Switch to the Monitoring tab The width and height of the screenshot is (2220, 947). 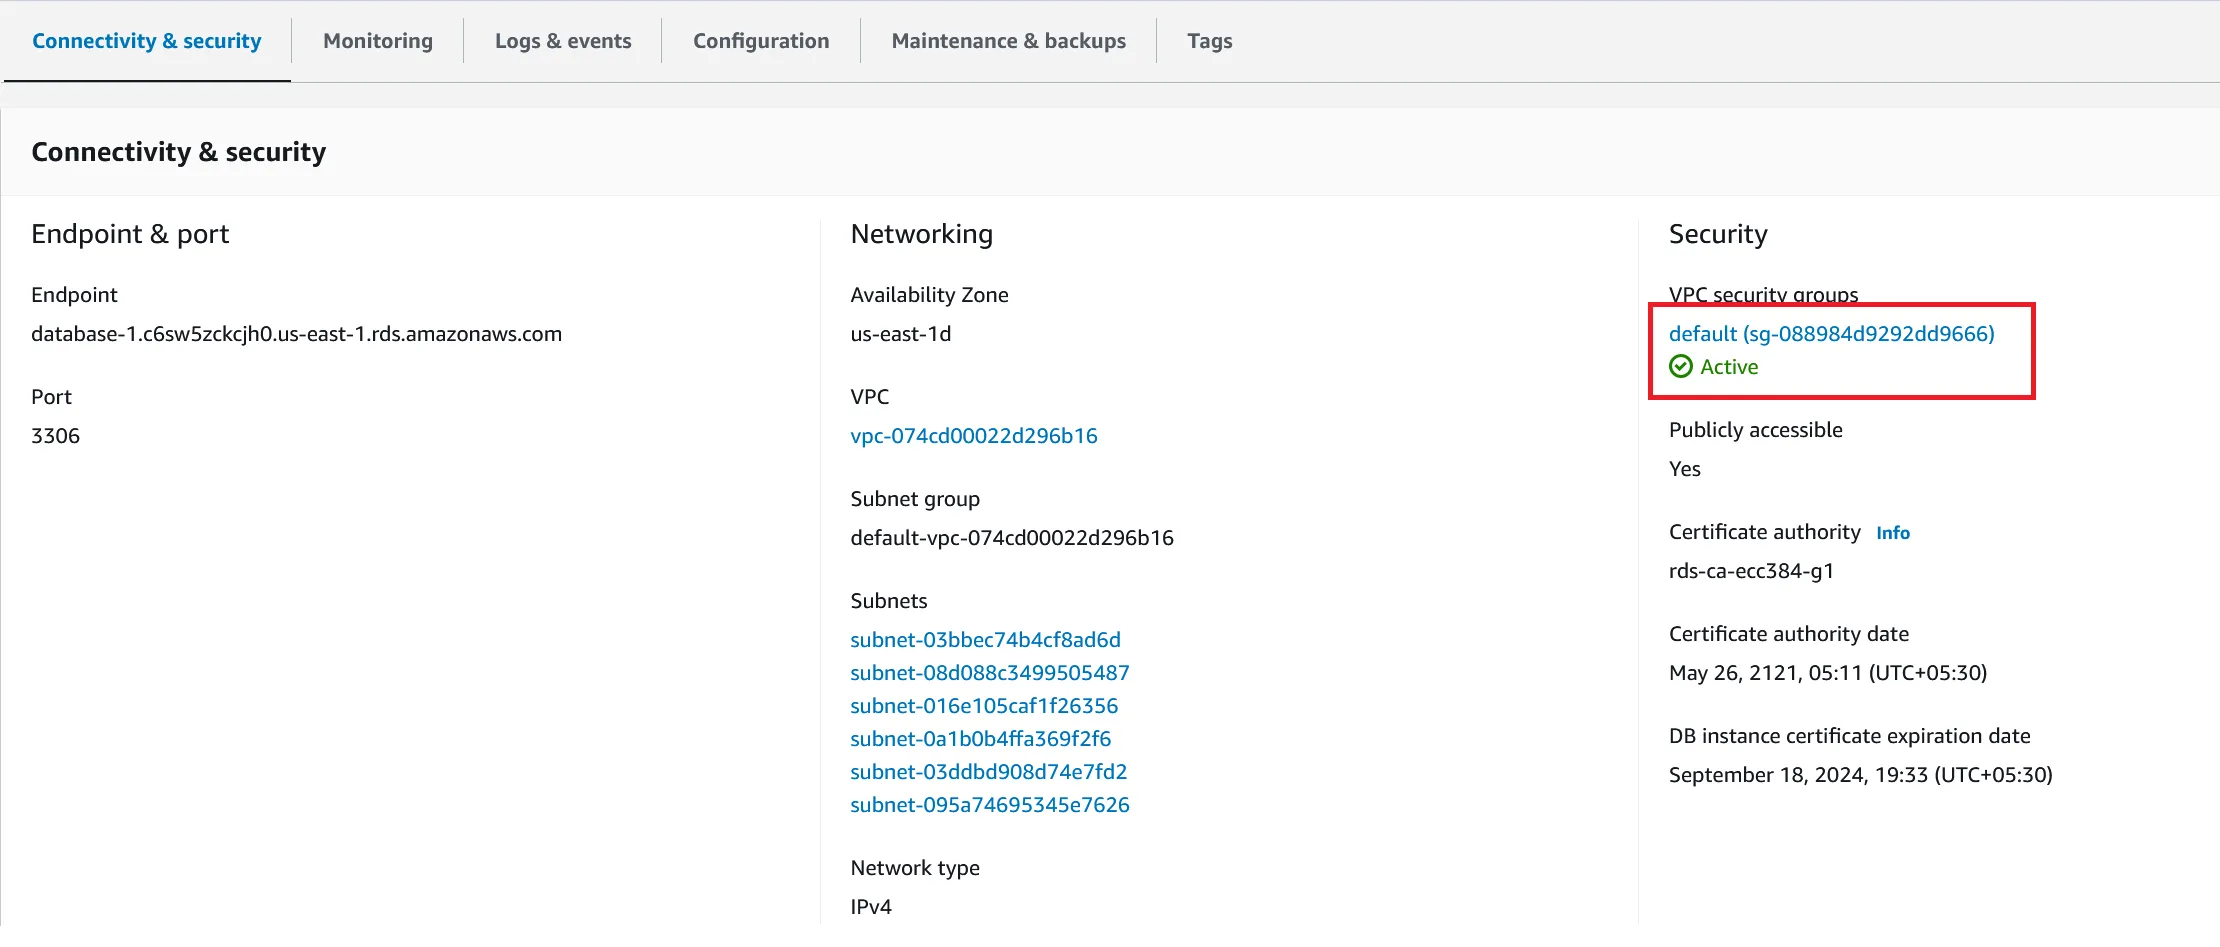[377, 41]
